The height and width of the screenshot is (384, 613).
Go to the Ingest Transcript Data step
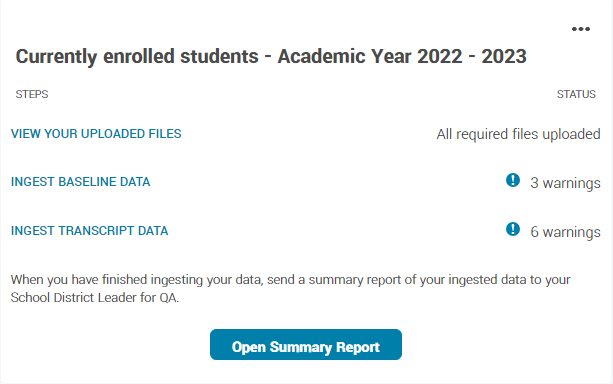tap(90, 231)
